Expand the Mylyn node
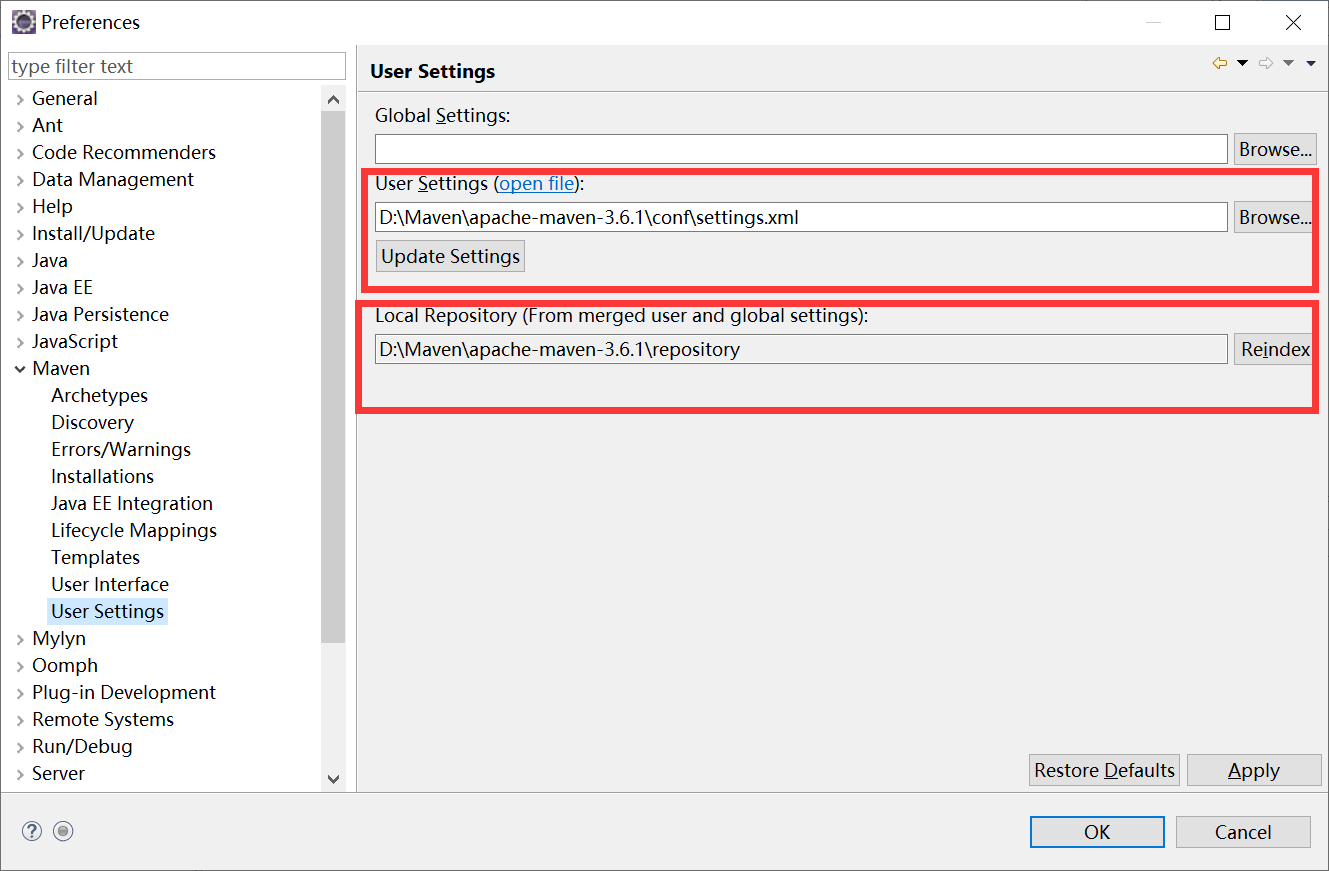Viewport: 1329px width, 871px height. point(21,639)
